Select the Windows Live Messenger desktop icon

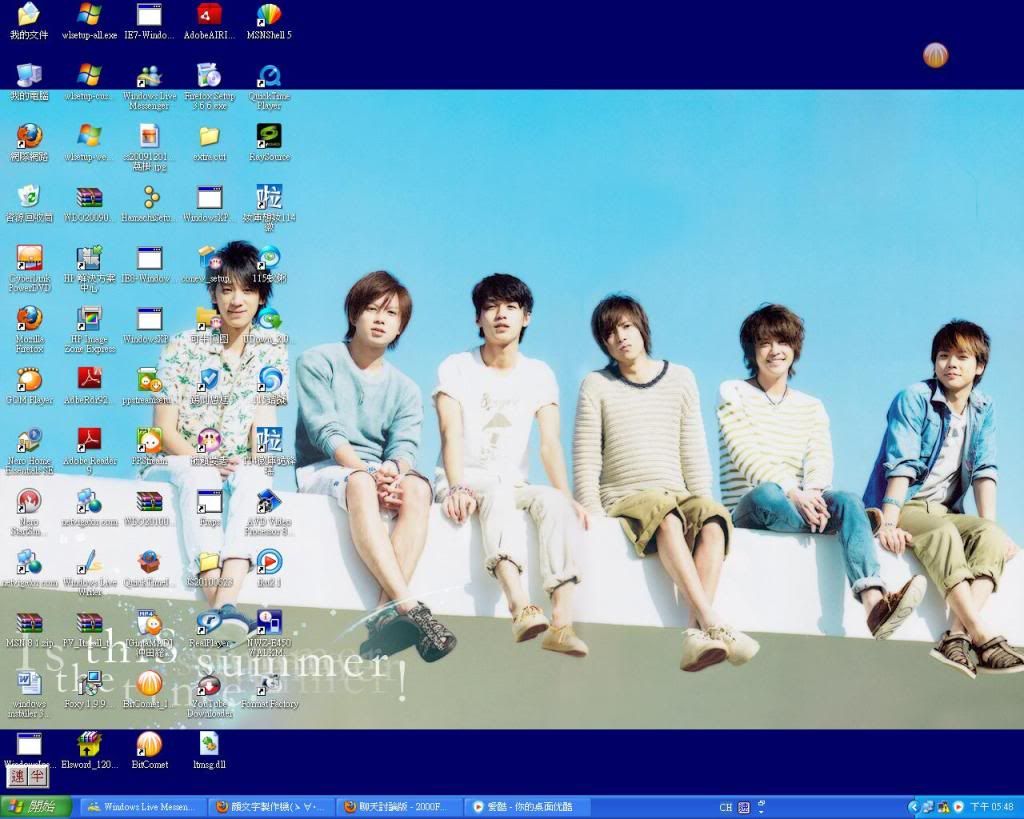click(x=149, y=77)
